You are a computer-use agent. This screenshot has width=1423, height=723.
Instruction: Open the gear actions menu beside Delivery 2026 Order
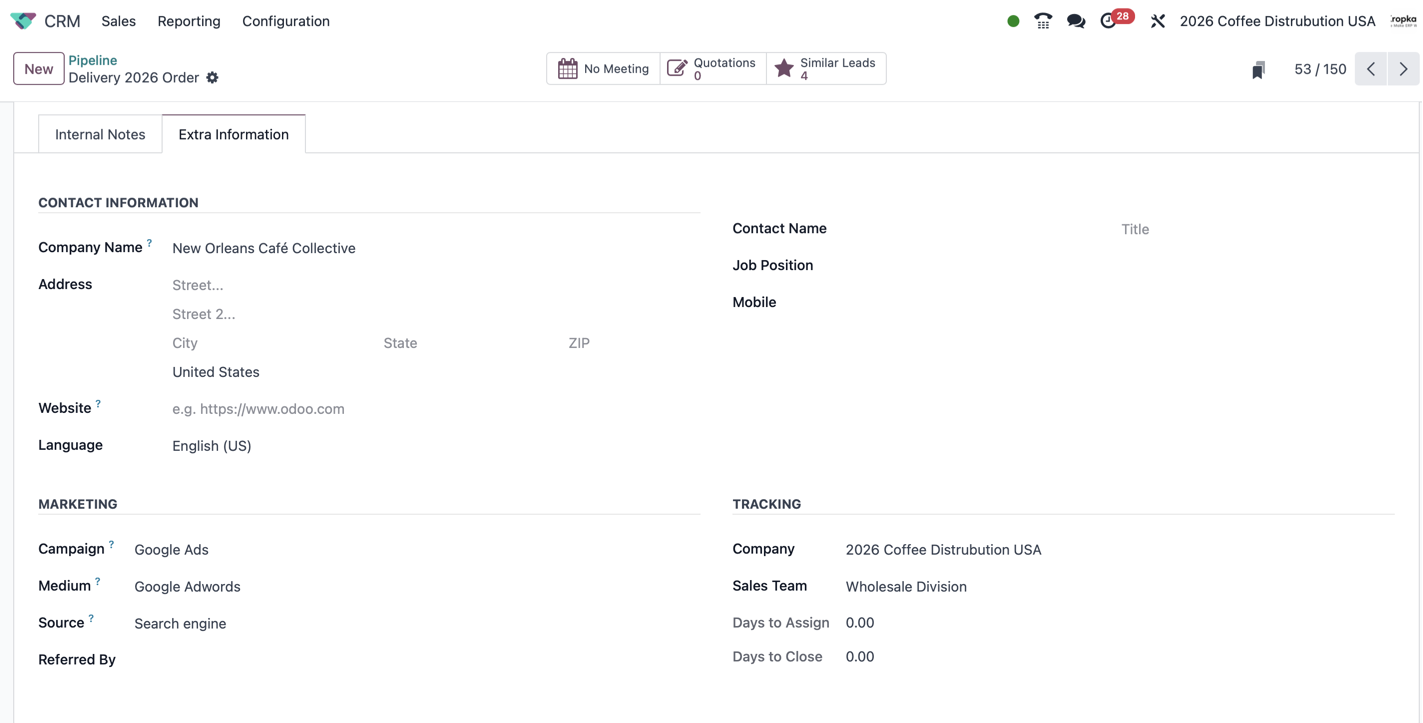tap(212, 78)
